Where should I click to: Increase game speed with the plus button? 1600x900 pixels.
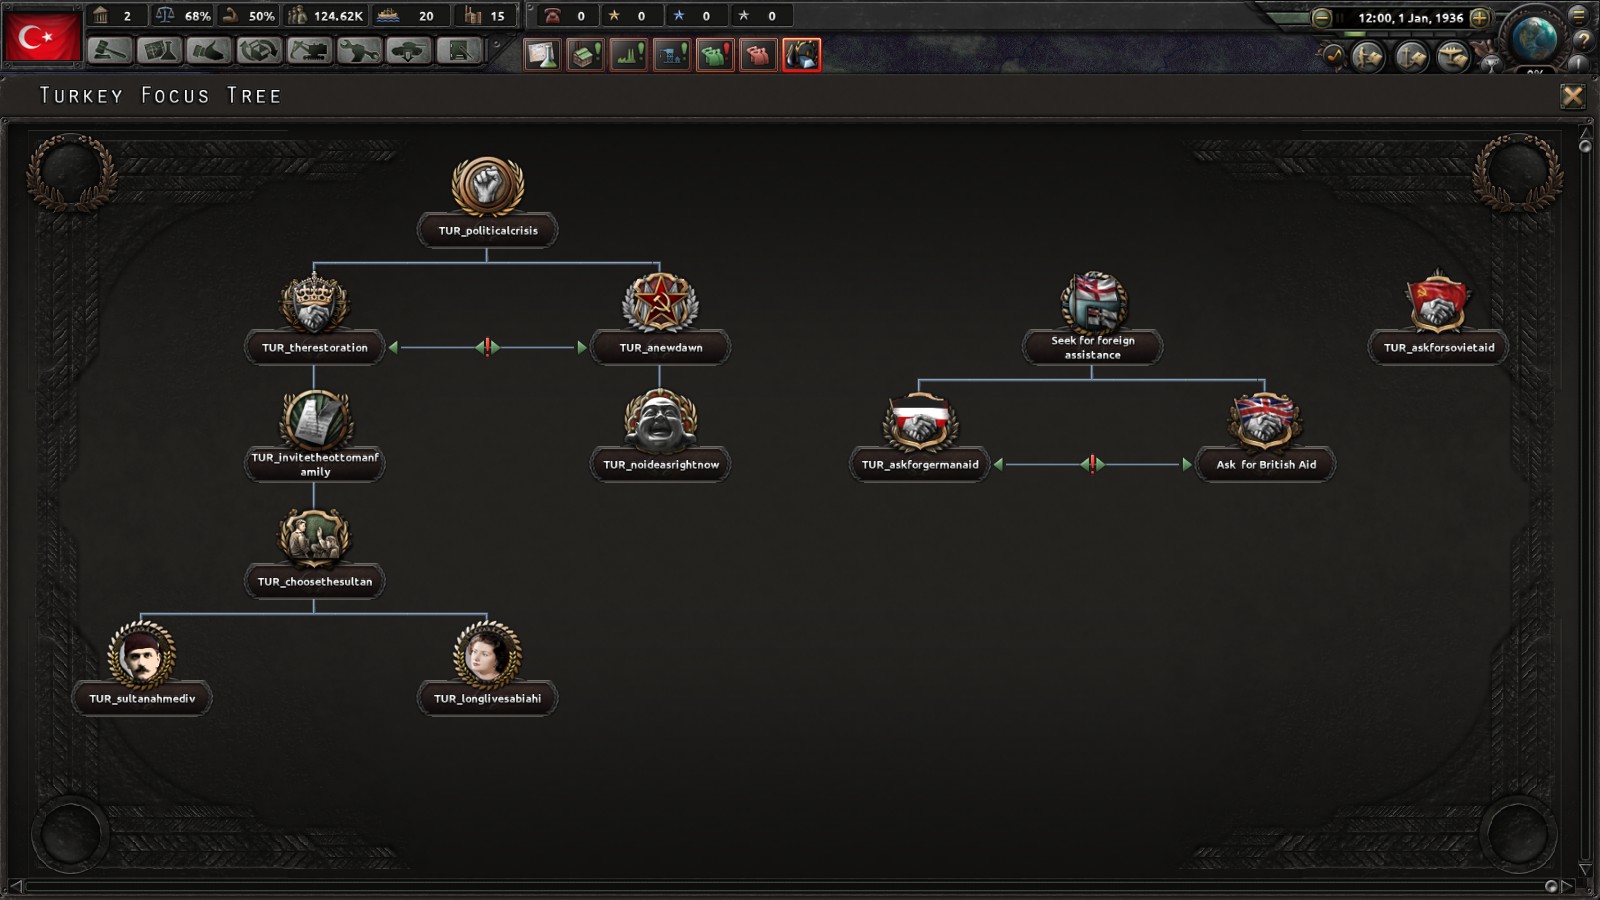(x=1481, y=18)
